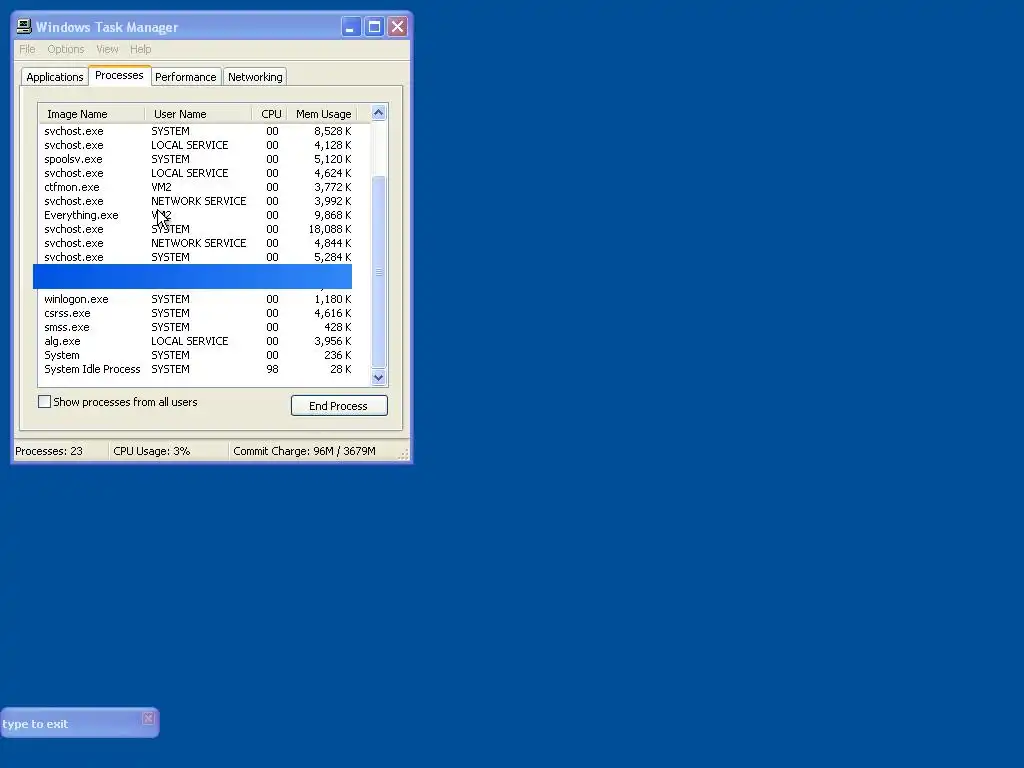Image resolution: width=1024 pixels, height=768 pixels.
Task: Sort by CPU column header
Action: [270, 114]
